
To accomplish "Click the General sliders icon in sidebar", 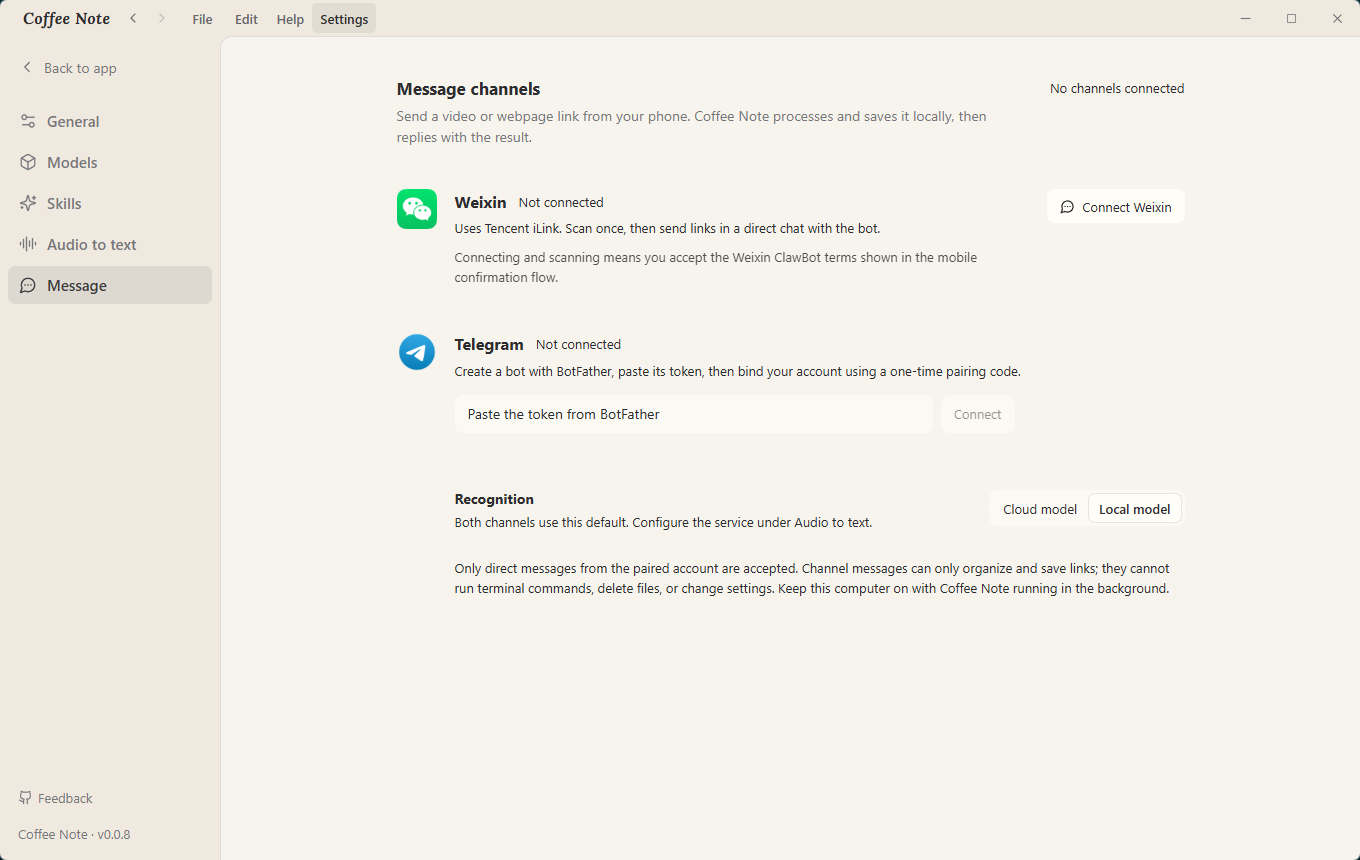I will coord(28,121).
